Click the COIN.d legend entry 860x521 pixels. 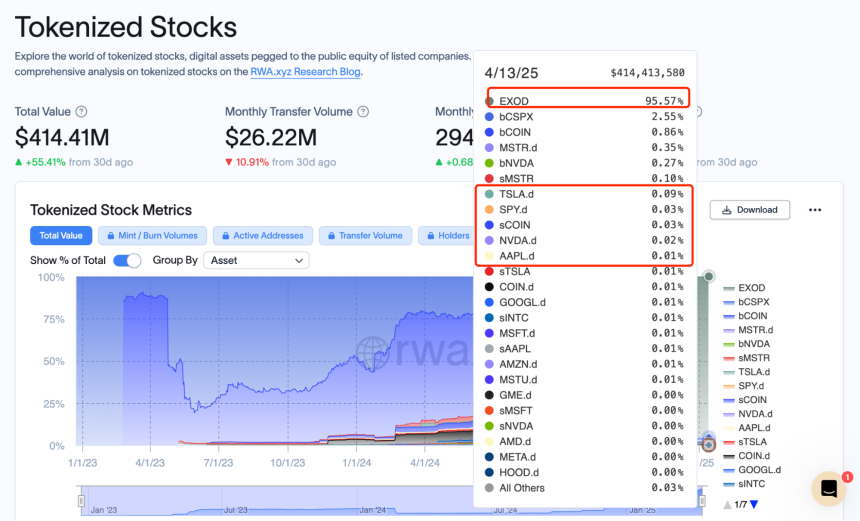[x=747, y=456]
